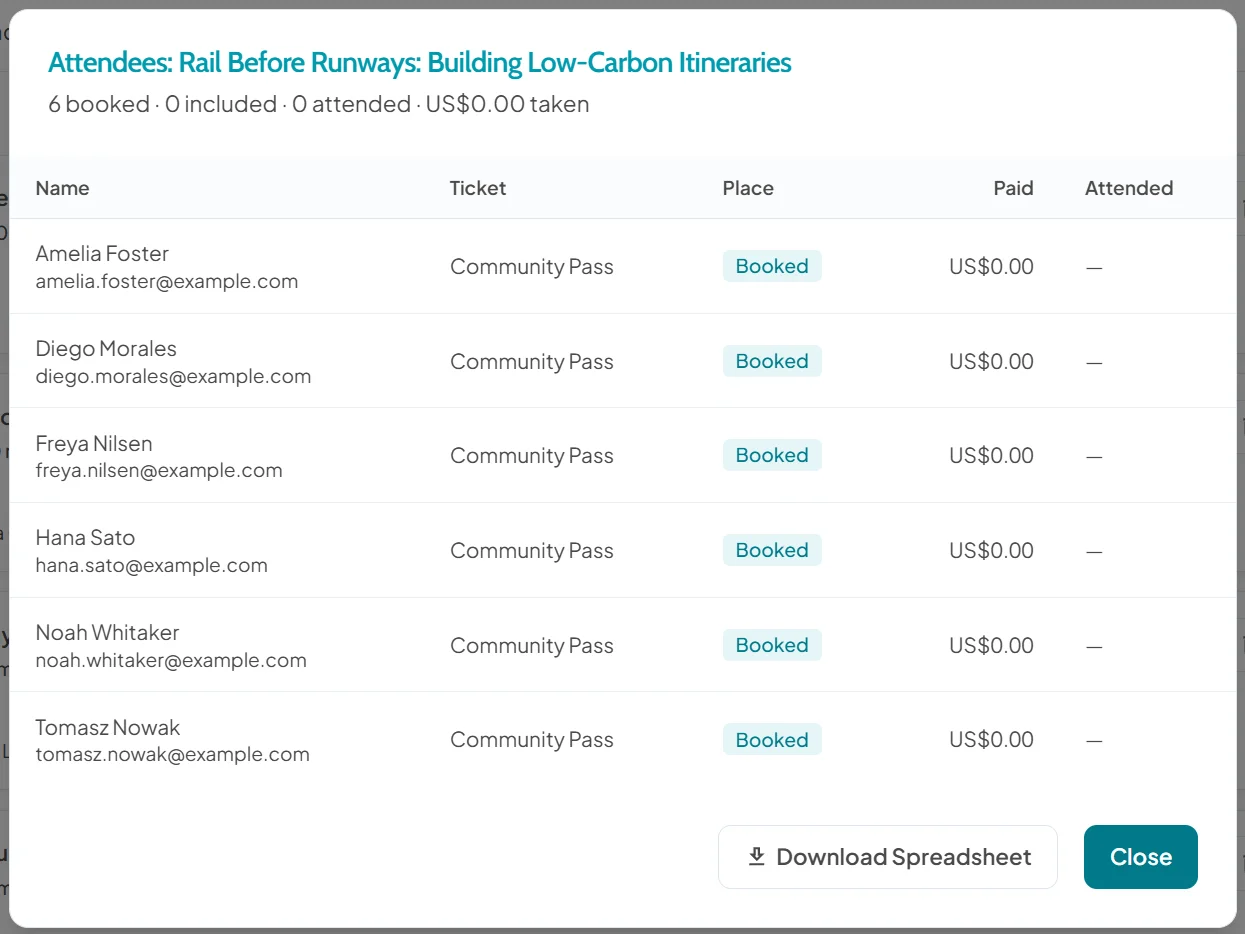Select the attendee name Freya Nilsen
The height and width of the screenshot is (934, 1245).
point(94,443)
